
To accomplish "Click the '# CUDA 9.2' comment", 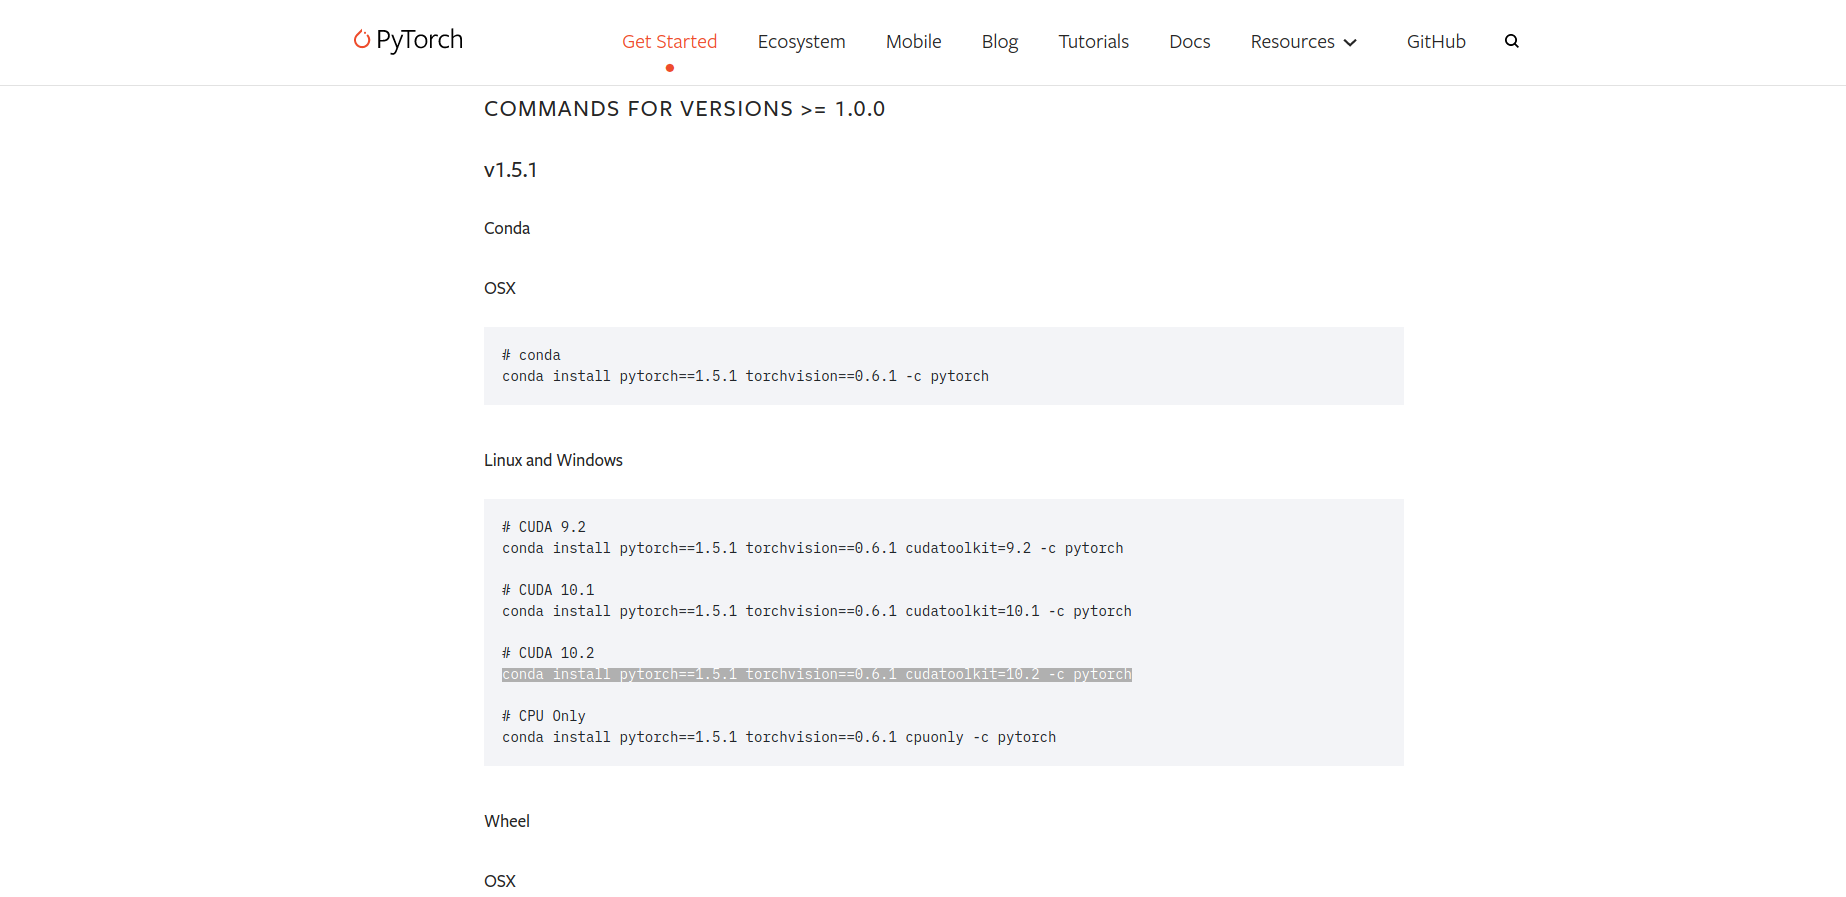I will tap(544, 527).
